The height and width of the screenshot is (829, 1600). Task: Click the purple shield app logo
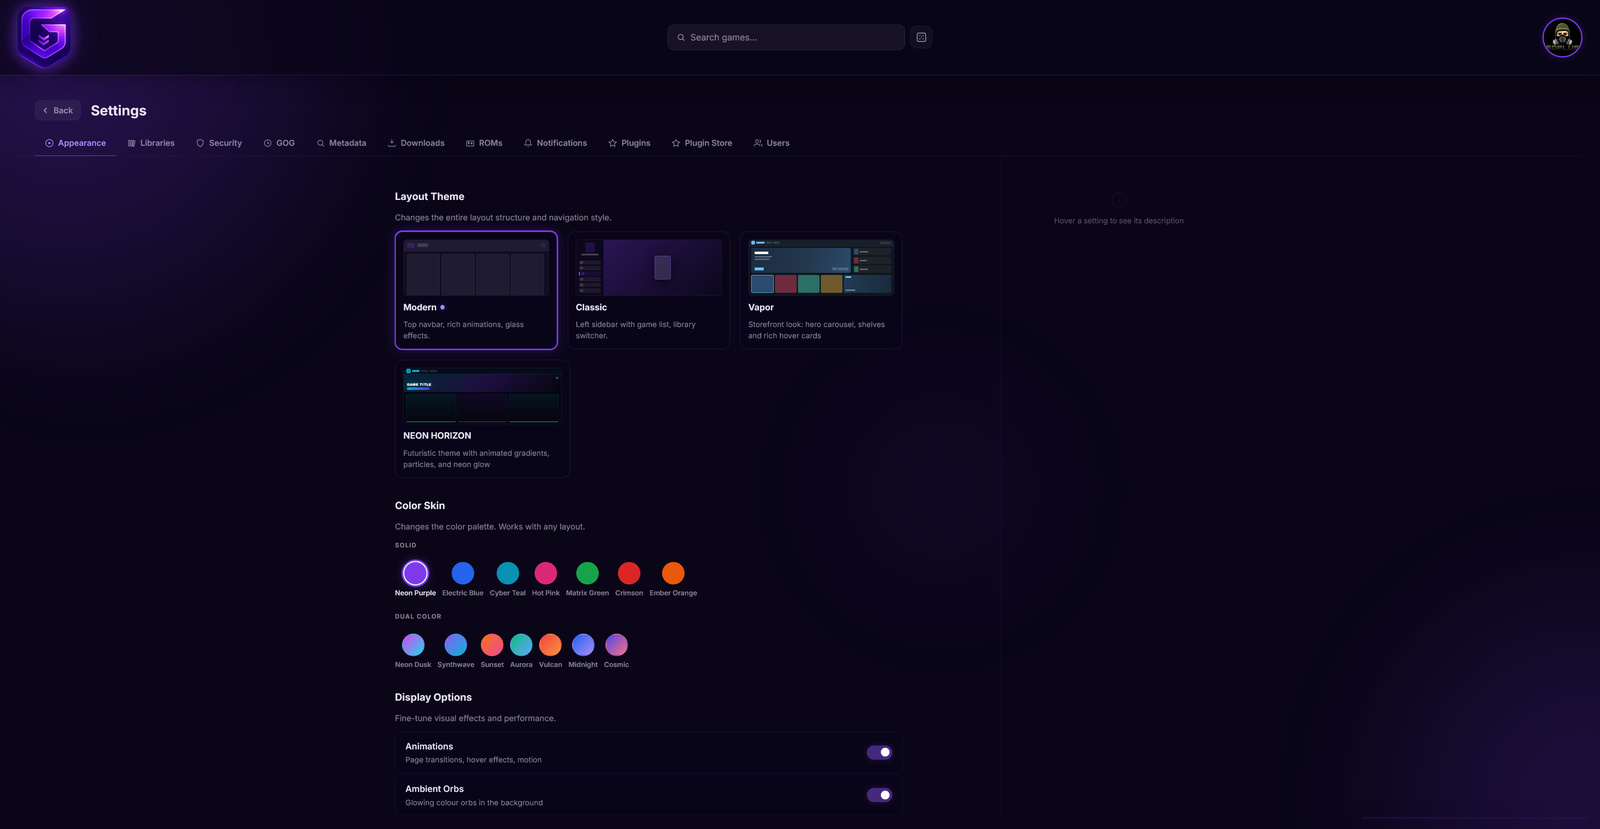pyautogui.click(x=44, y=37)
